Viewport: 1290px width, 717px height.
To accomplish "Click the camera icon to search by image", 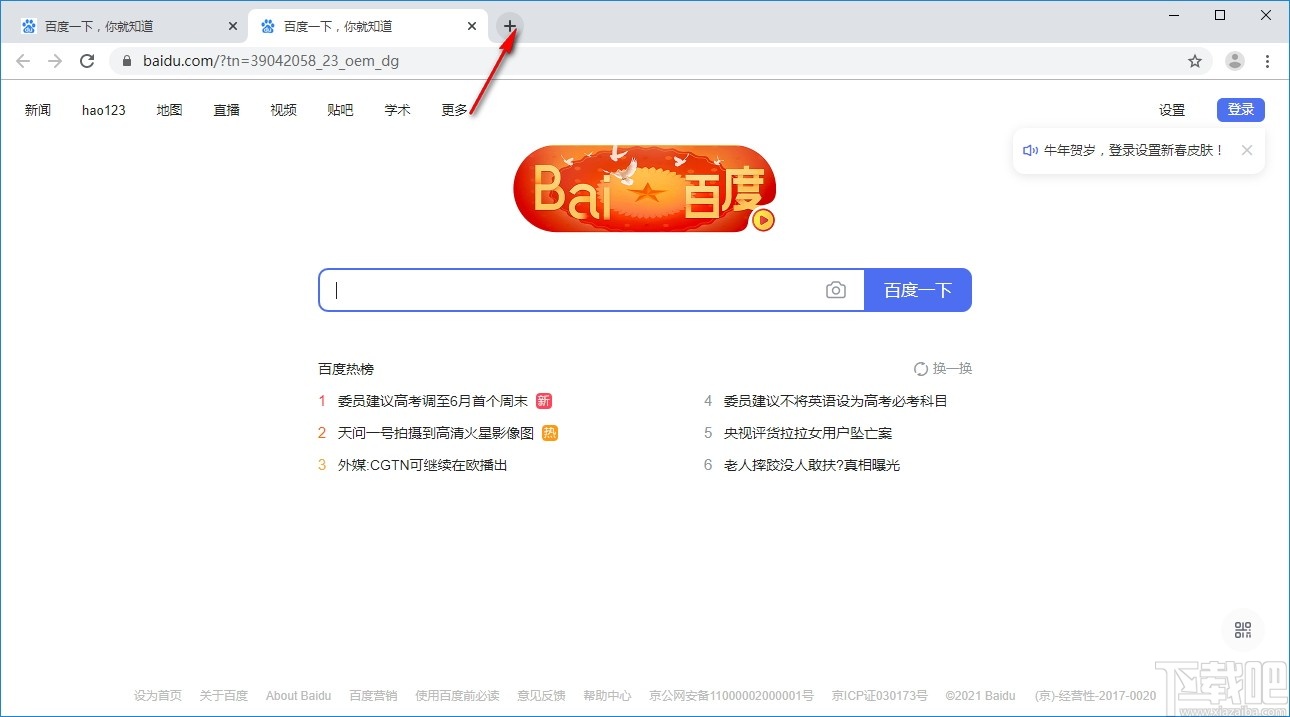I will pos(836,290).
